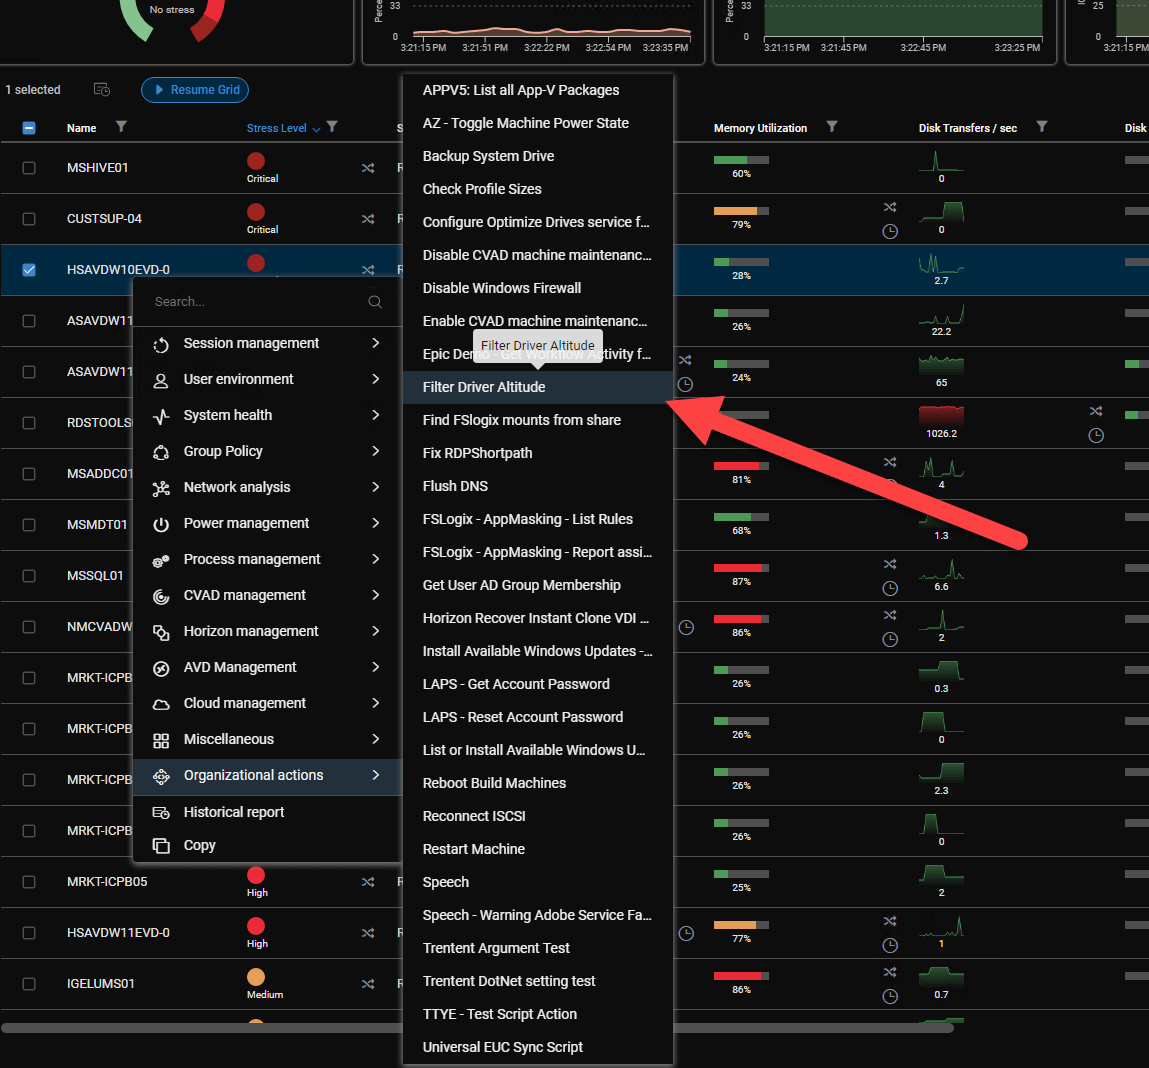Check the CUSTSUP-04 row checkbox
The height and width of the screenshot is (1068, 1149).
point(29,218)
